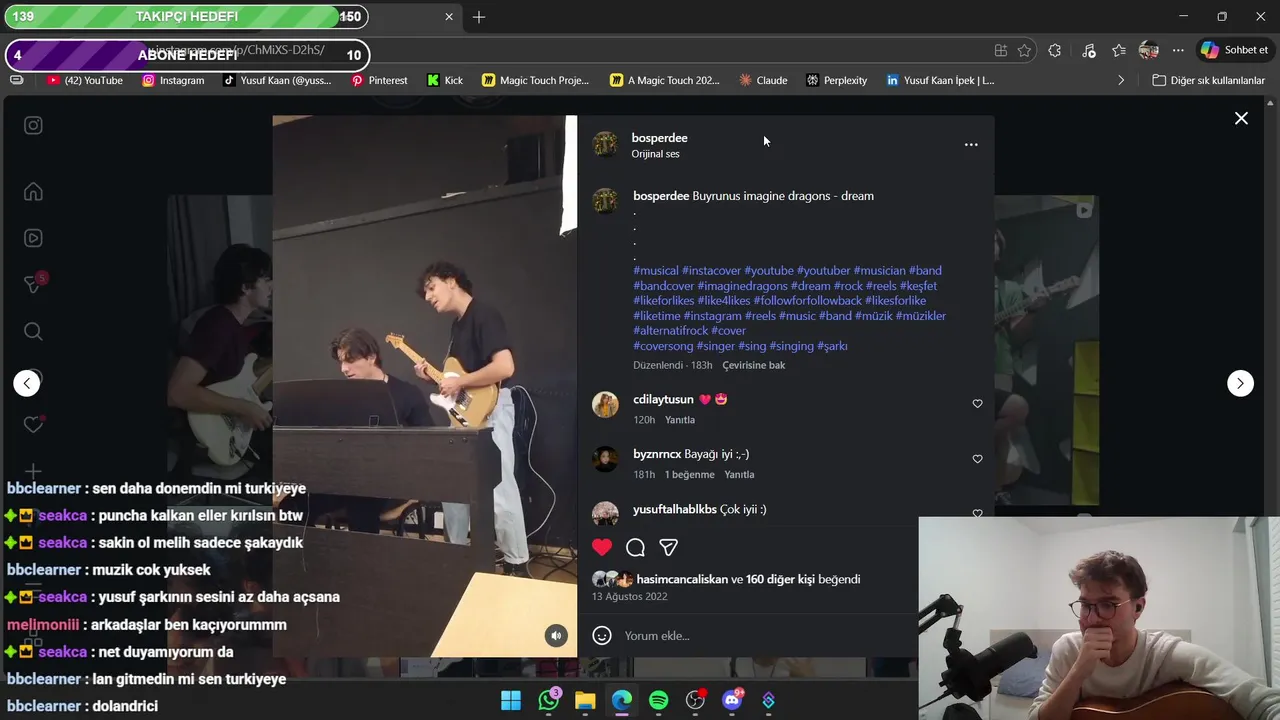Open Perplexity bookmark
Viewport: 1280px width, 720px height.
(x=837, y=80)
